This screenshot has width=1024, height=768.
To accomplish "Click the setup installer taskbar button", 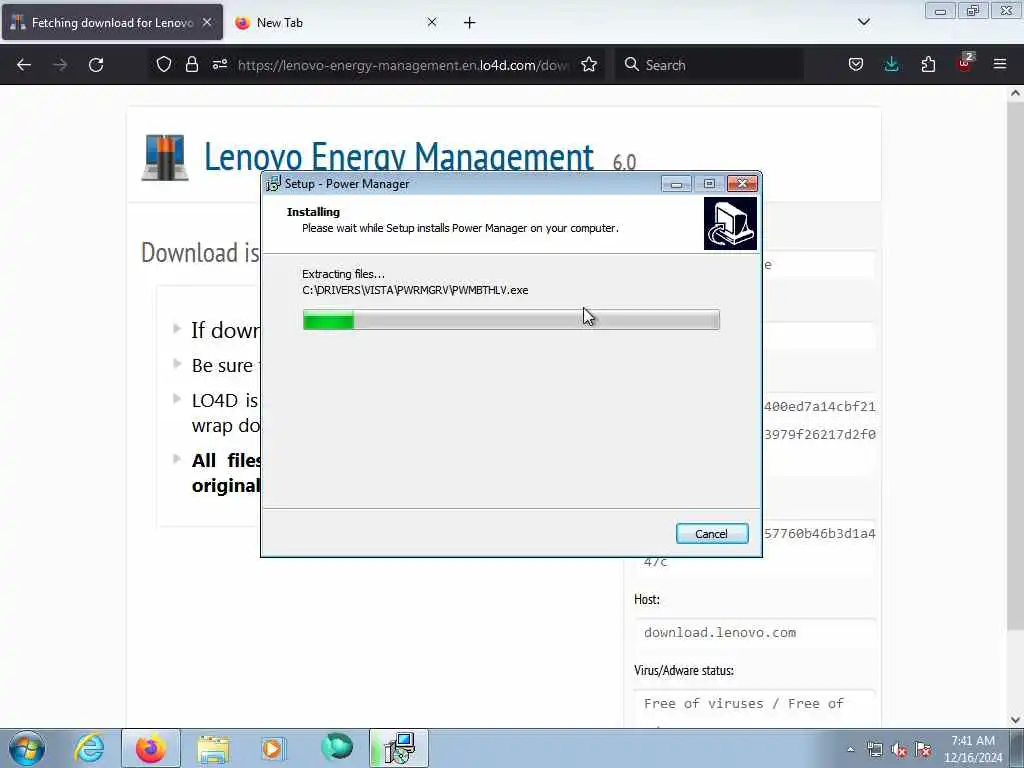I will [x=399, y=748].
